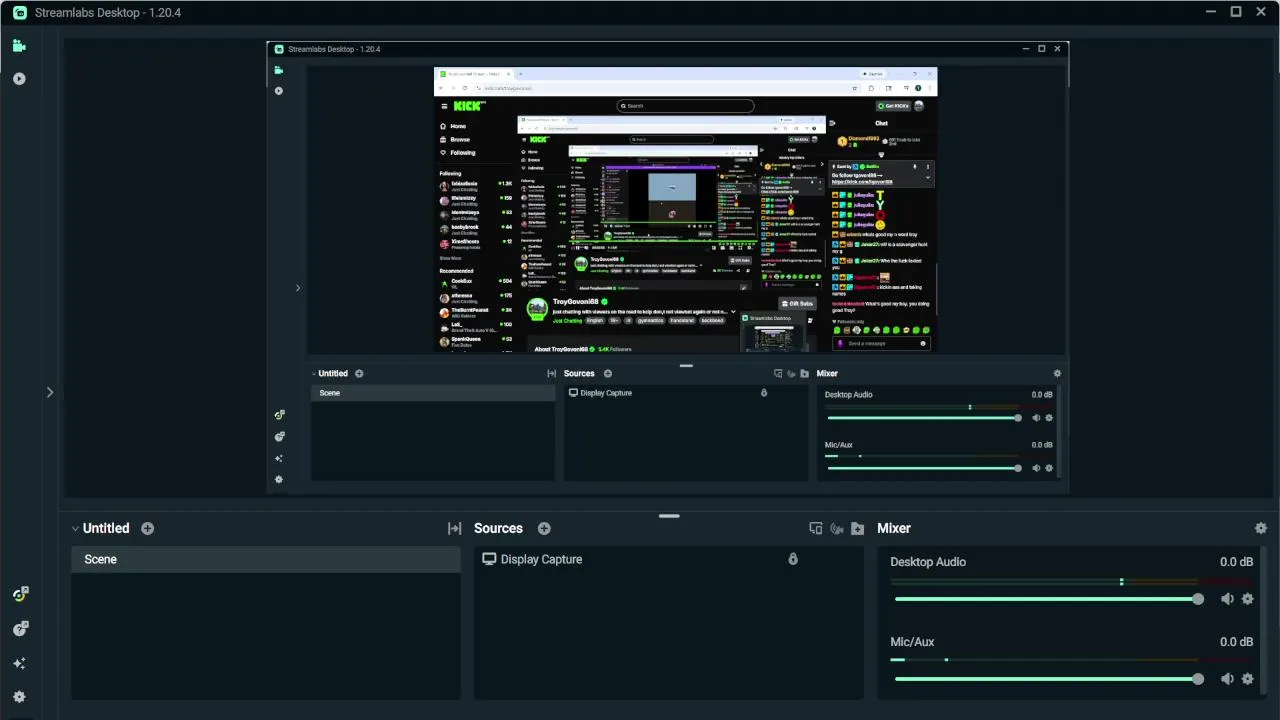This screenshot has height=720, width=1280.
Task: Open the dashboard icon above the main settings area
Action: tap(19, 594)
